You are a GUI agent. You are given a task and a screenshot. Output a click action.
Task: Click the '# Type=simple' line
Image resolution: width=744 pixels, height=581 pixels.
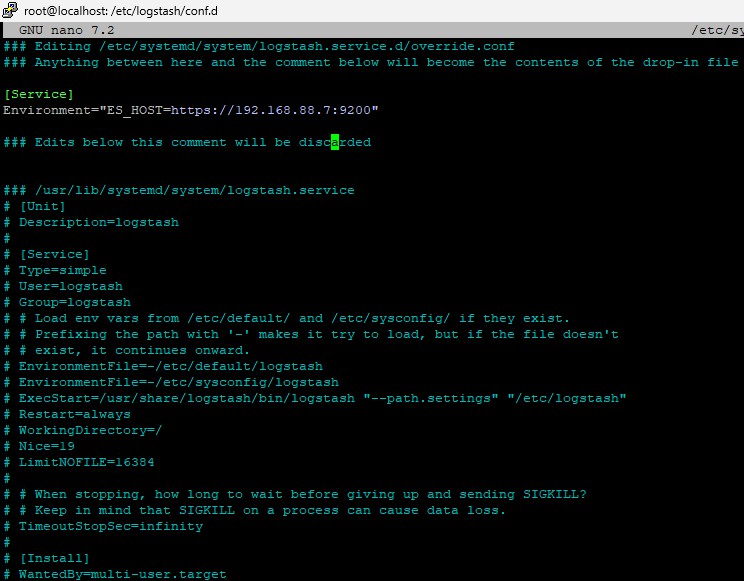click(55, 271)
